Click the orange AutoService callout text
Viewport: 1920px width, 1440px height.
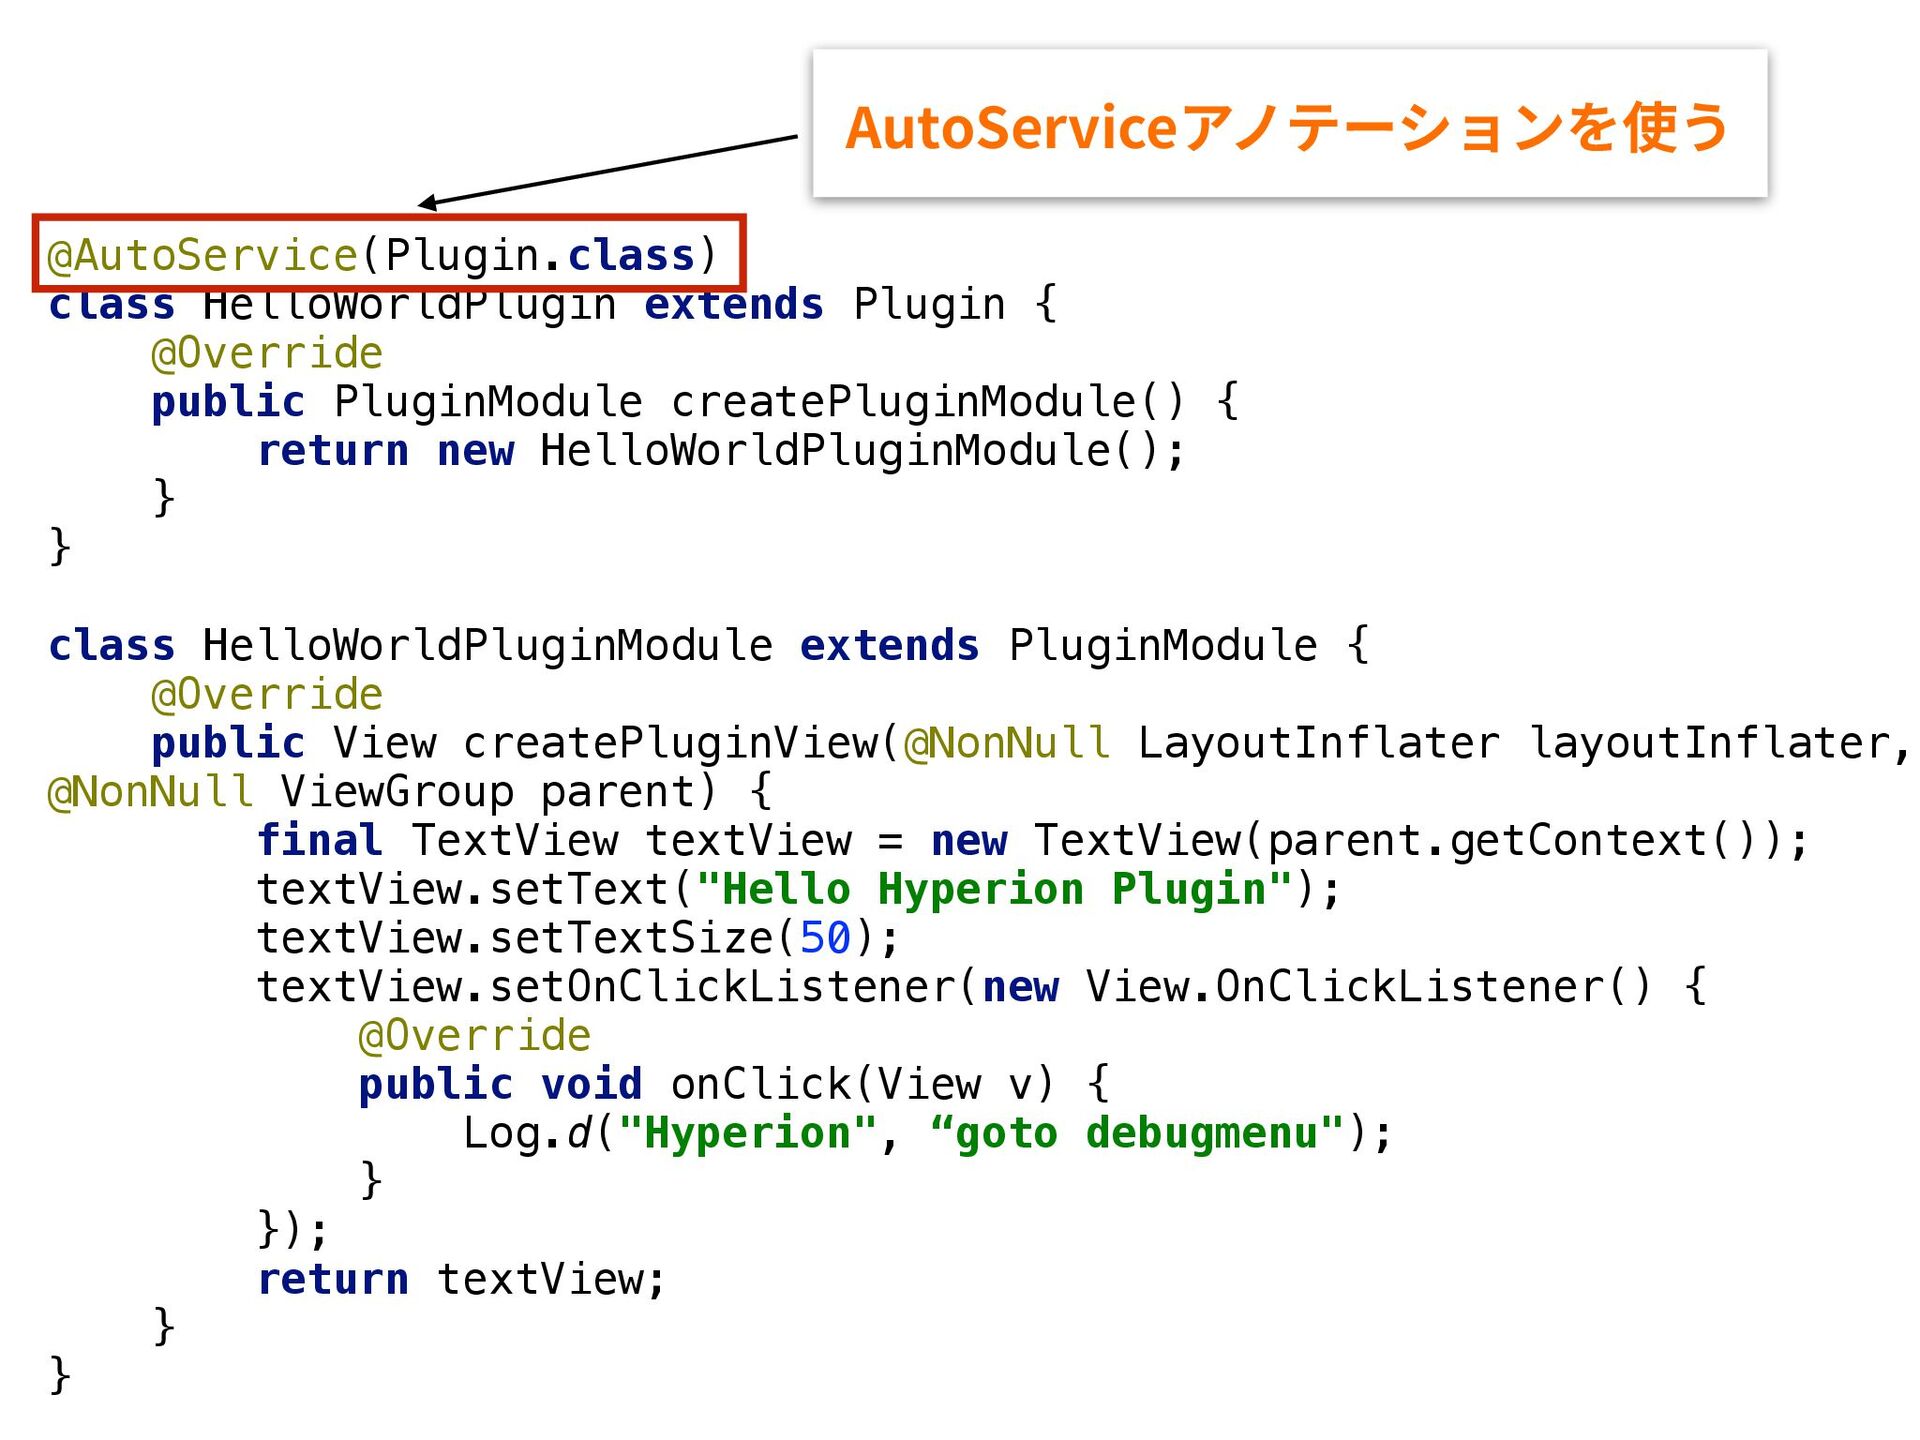coord(1286,128)
